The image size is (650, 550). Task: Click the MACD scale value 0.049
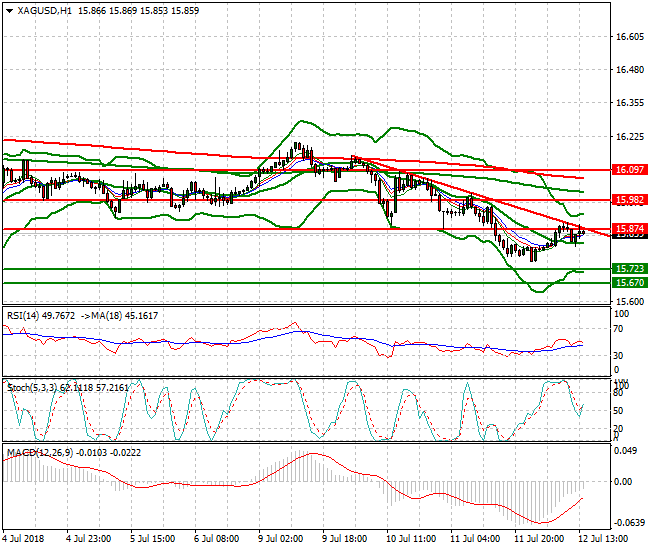click(625, 451)
